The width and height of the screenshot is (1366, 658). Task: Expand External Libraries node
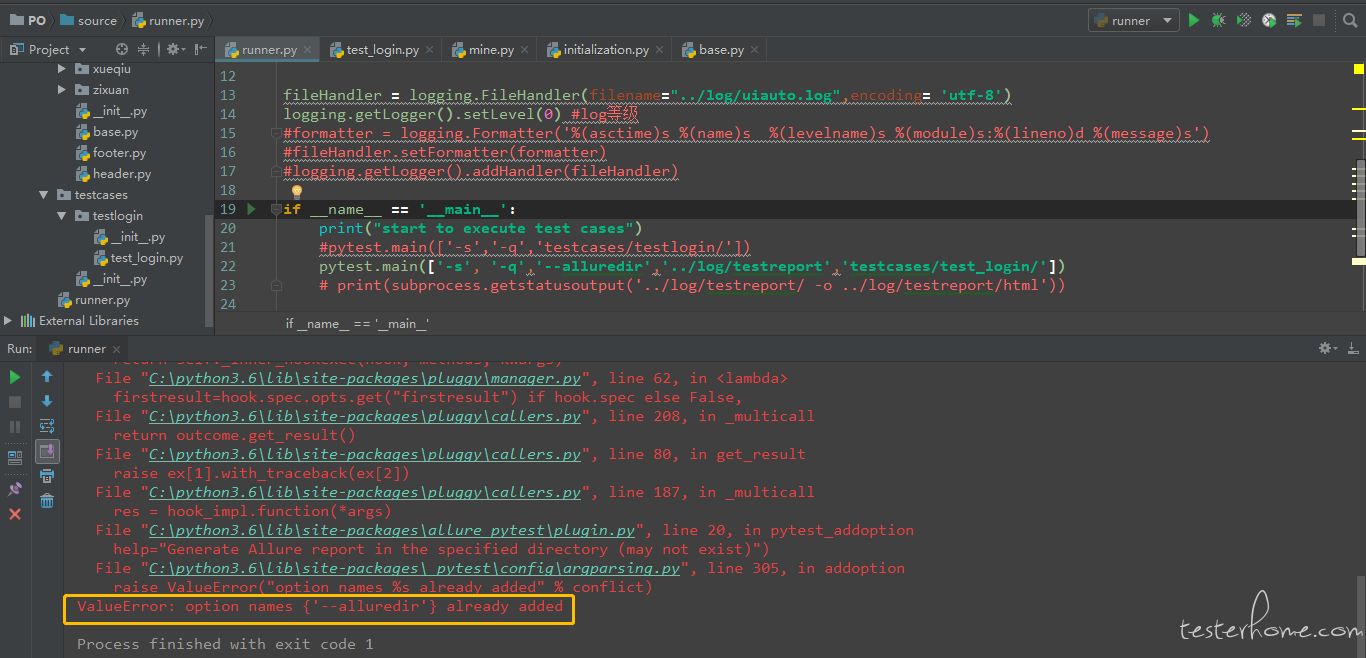tap(8, 321)
